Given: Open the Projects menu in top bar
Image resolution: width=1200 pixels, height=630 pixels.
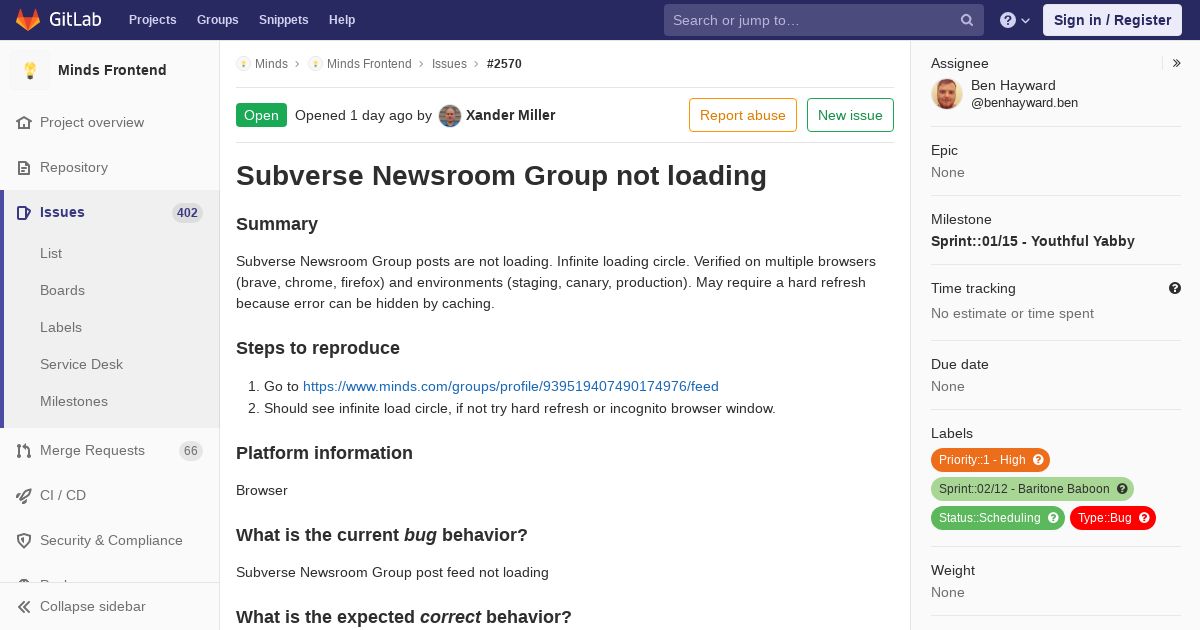Looking at the screenshot, I should (x=153, y=20).
